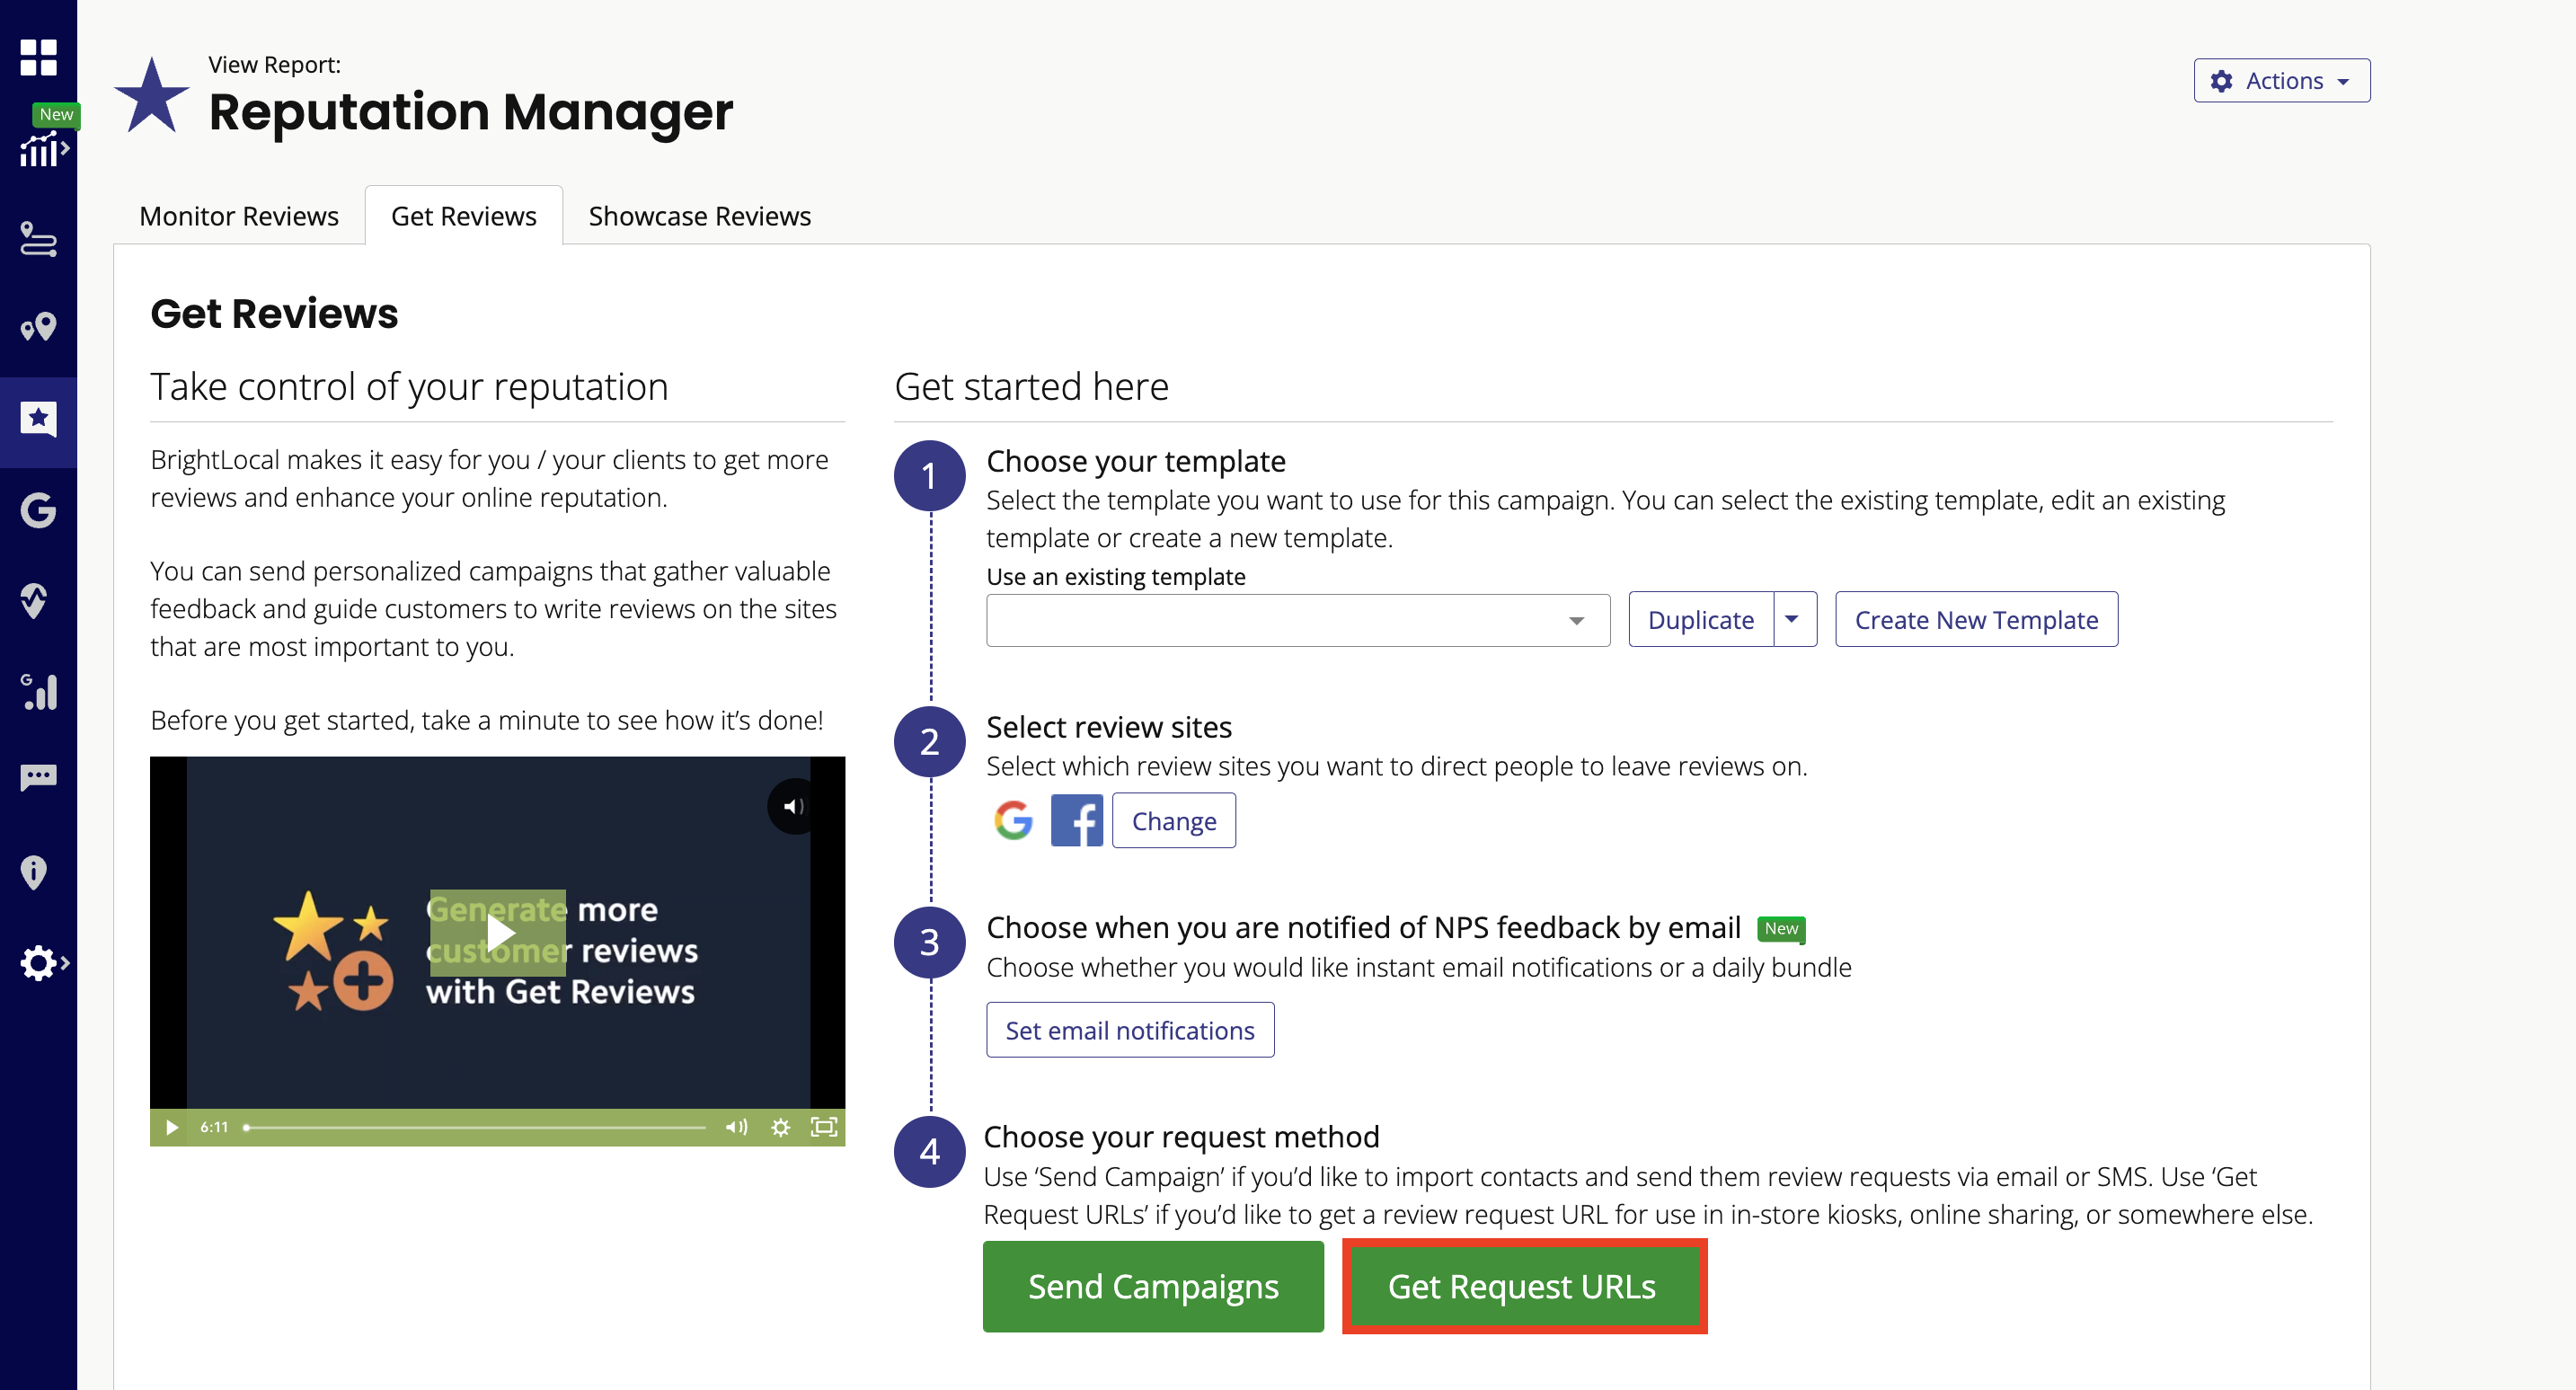Click the small play button in video bar
Viewport: 2576px width, 1390px height.
[x=172, y=1127]
